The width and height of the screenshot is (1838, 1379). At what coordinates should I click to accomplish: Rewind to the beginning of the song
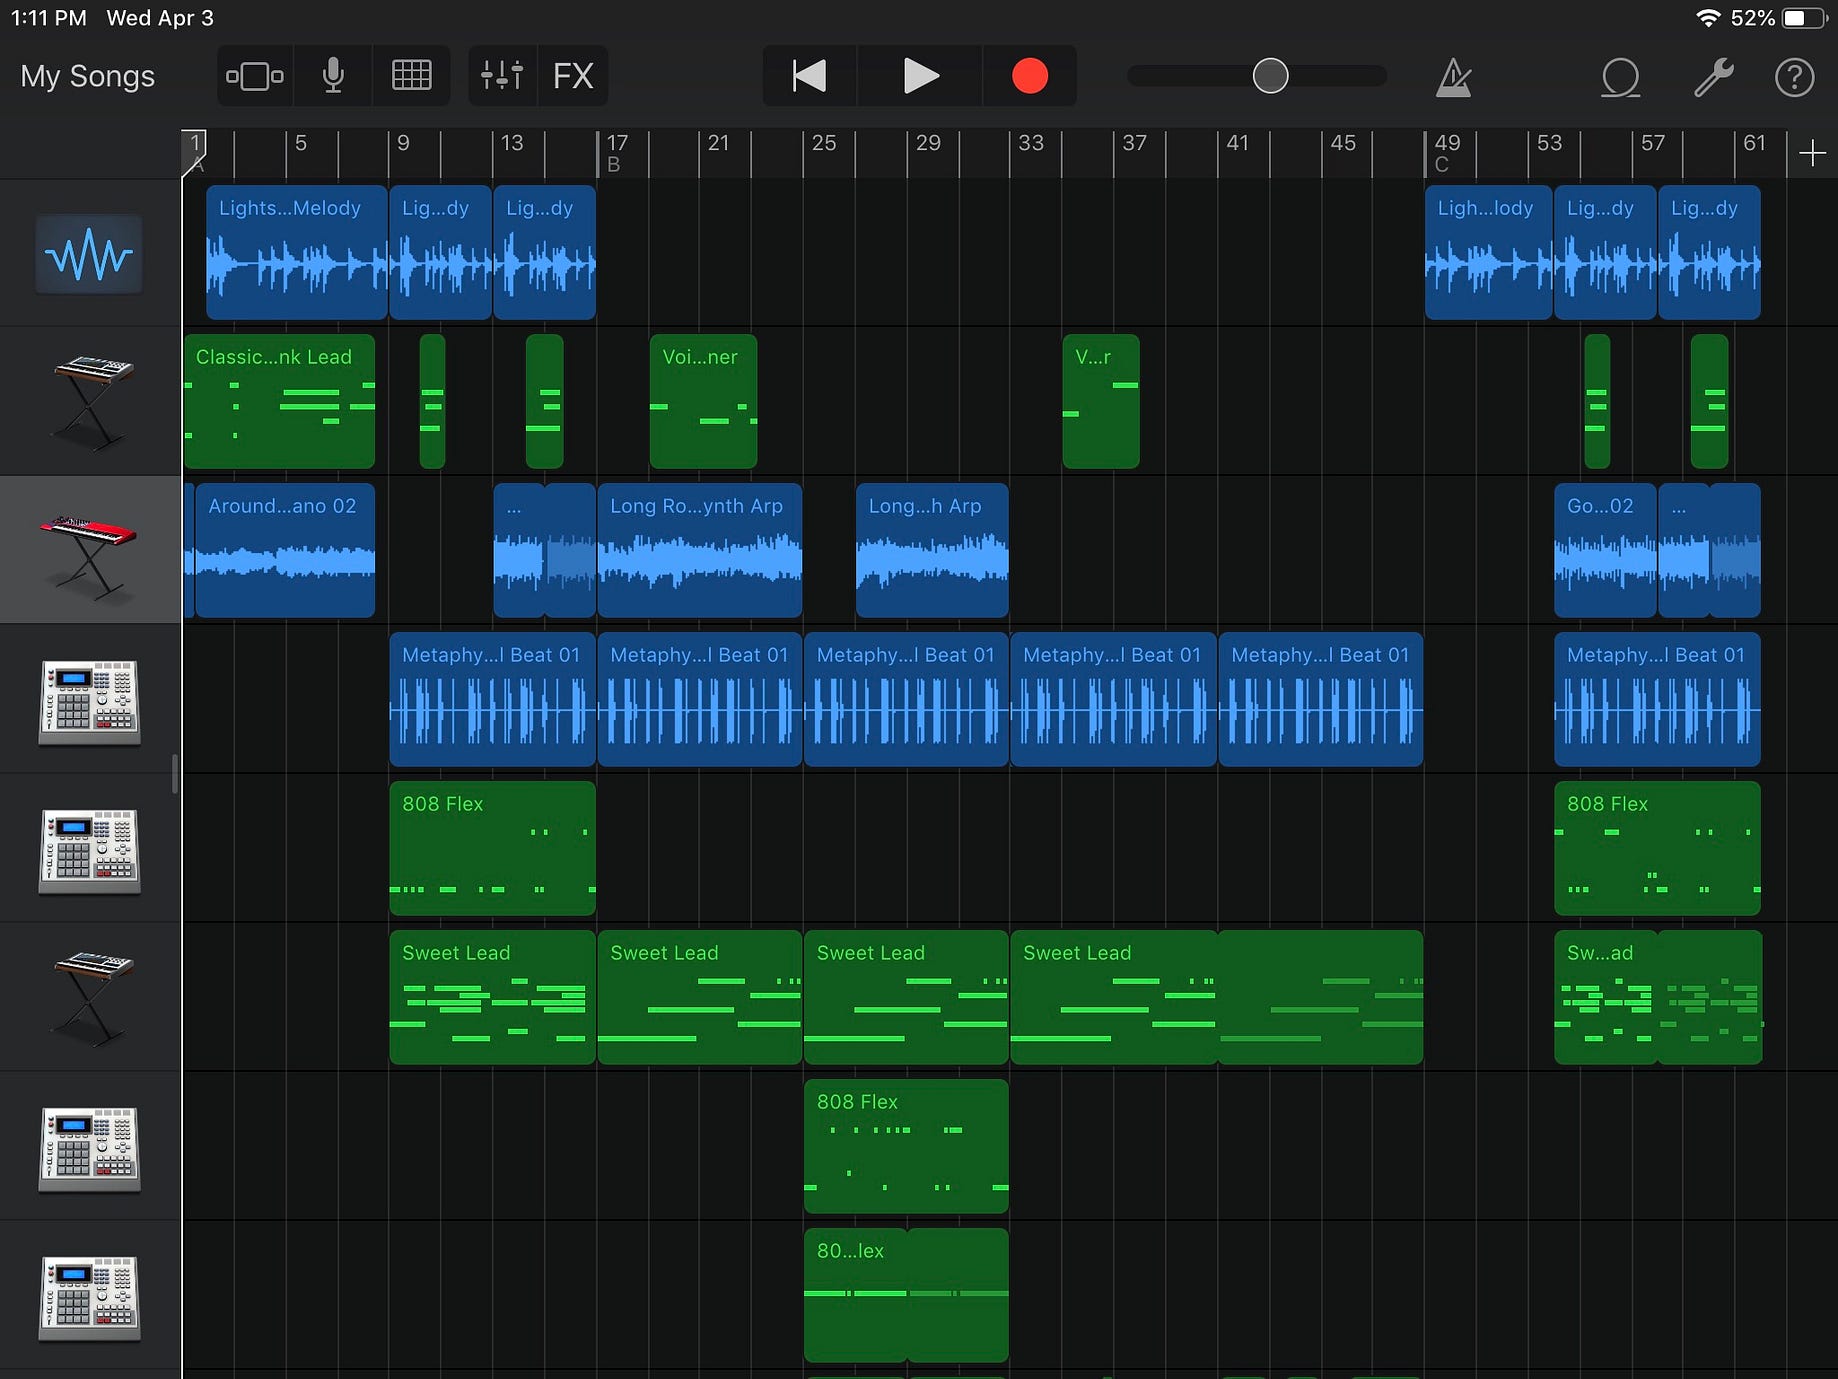808,75
